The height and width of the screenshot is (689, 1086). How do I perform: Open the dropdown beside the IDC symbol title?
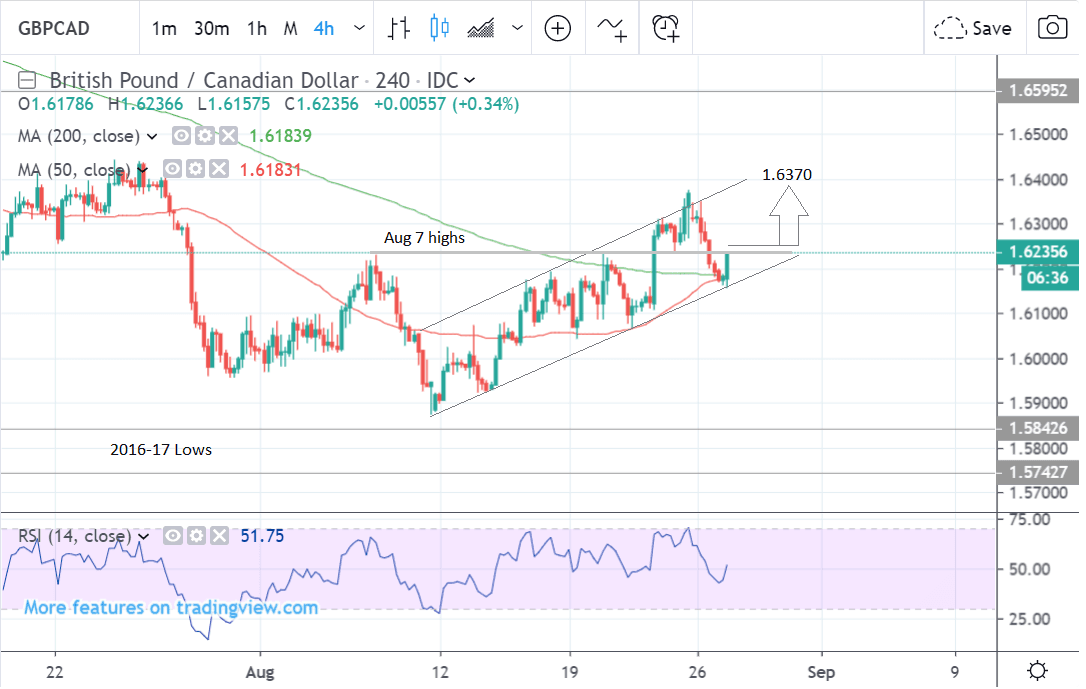470,80
